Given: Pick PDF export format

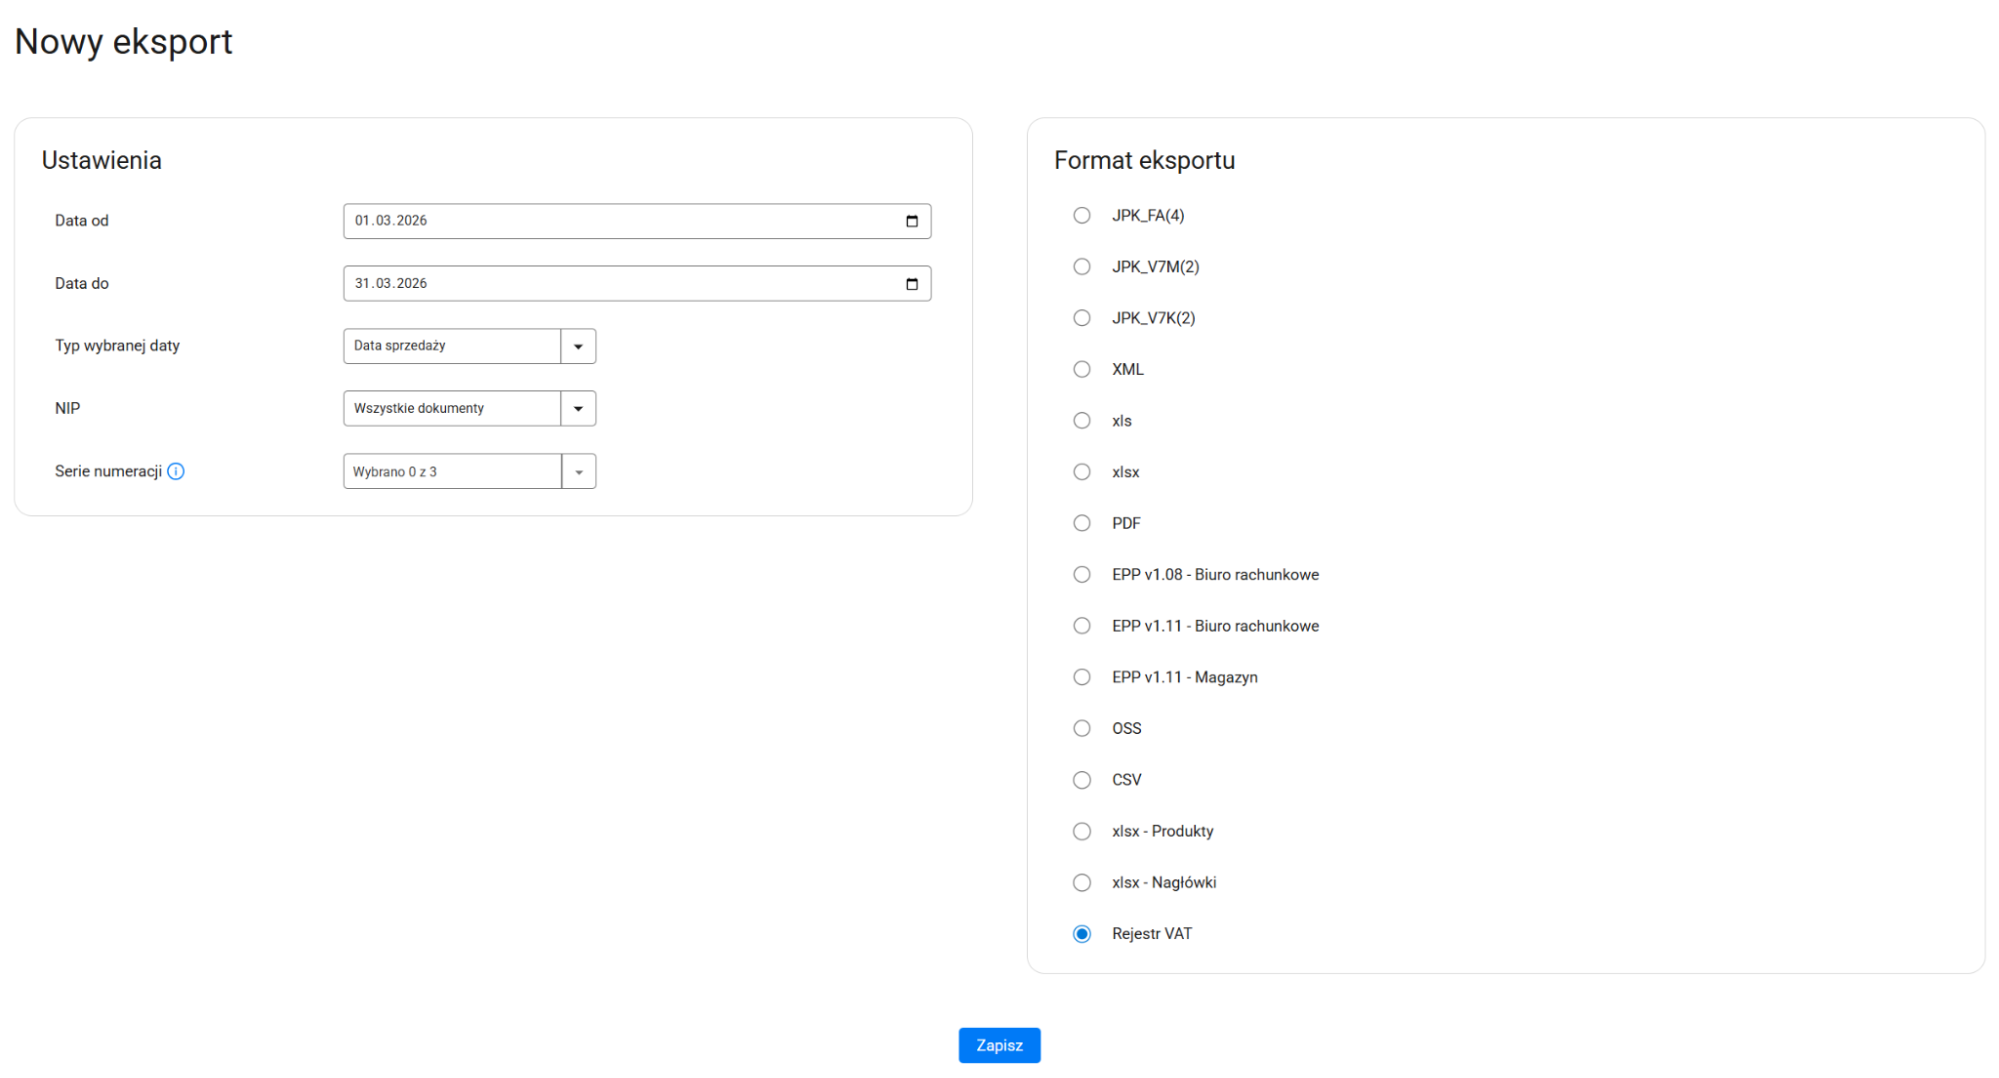Looking at the screenshot, I should click(x=1082, y=523).
